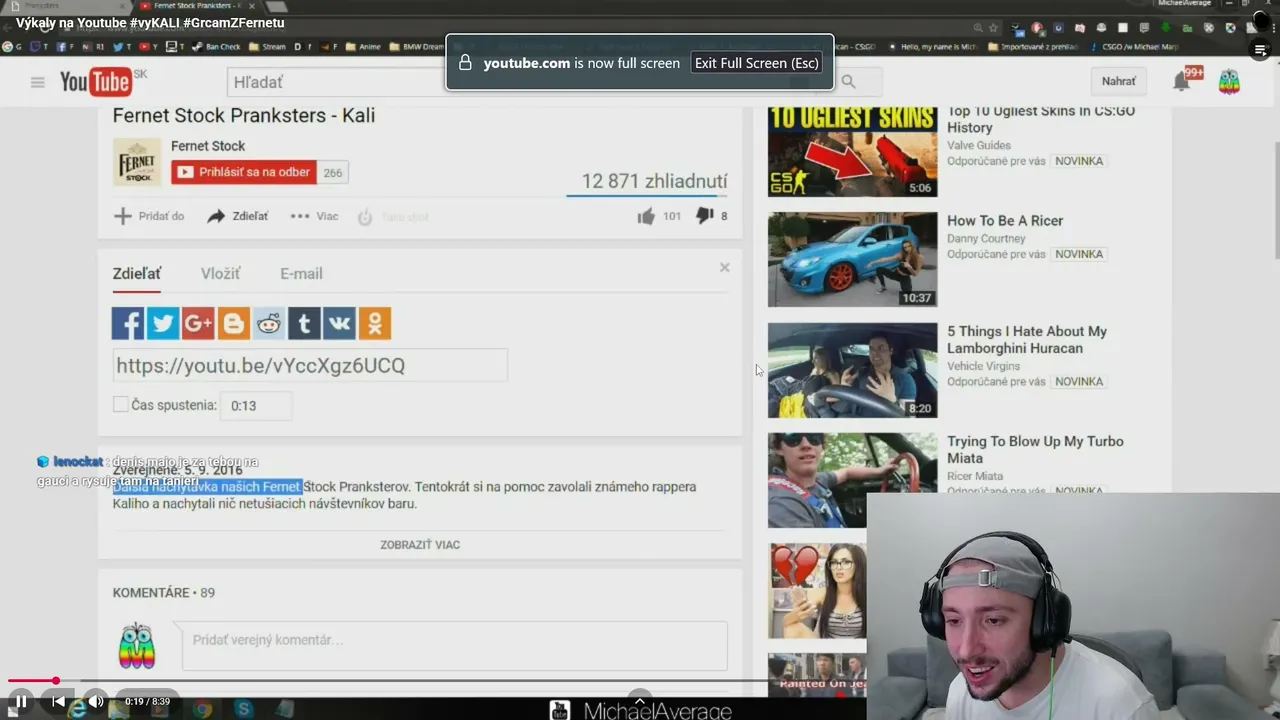Subscribe with Prihlásiť sa na odber

pyautogui.click(x=244, y=172)
